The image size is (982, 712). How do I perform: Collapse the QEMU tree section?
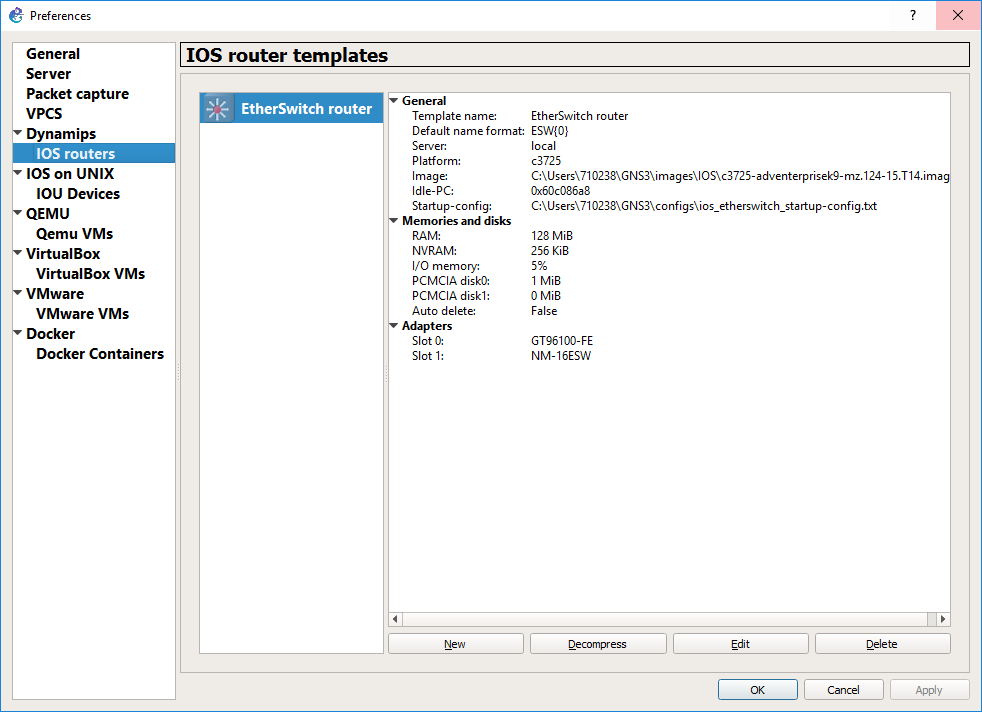18,213
